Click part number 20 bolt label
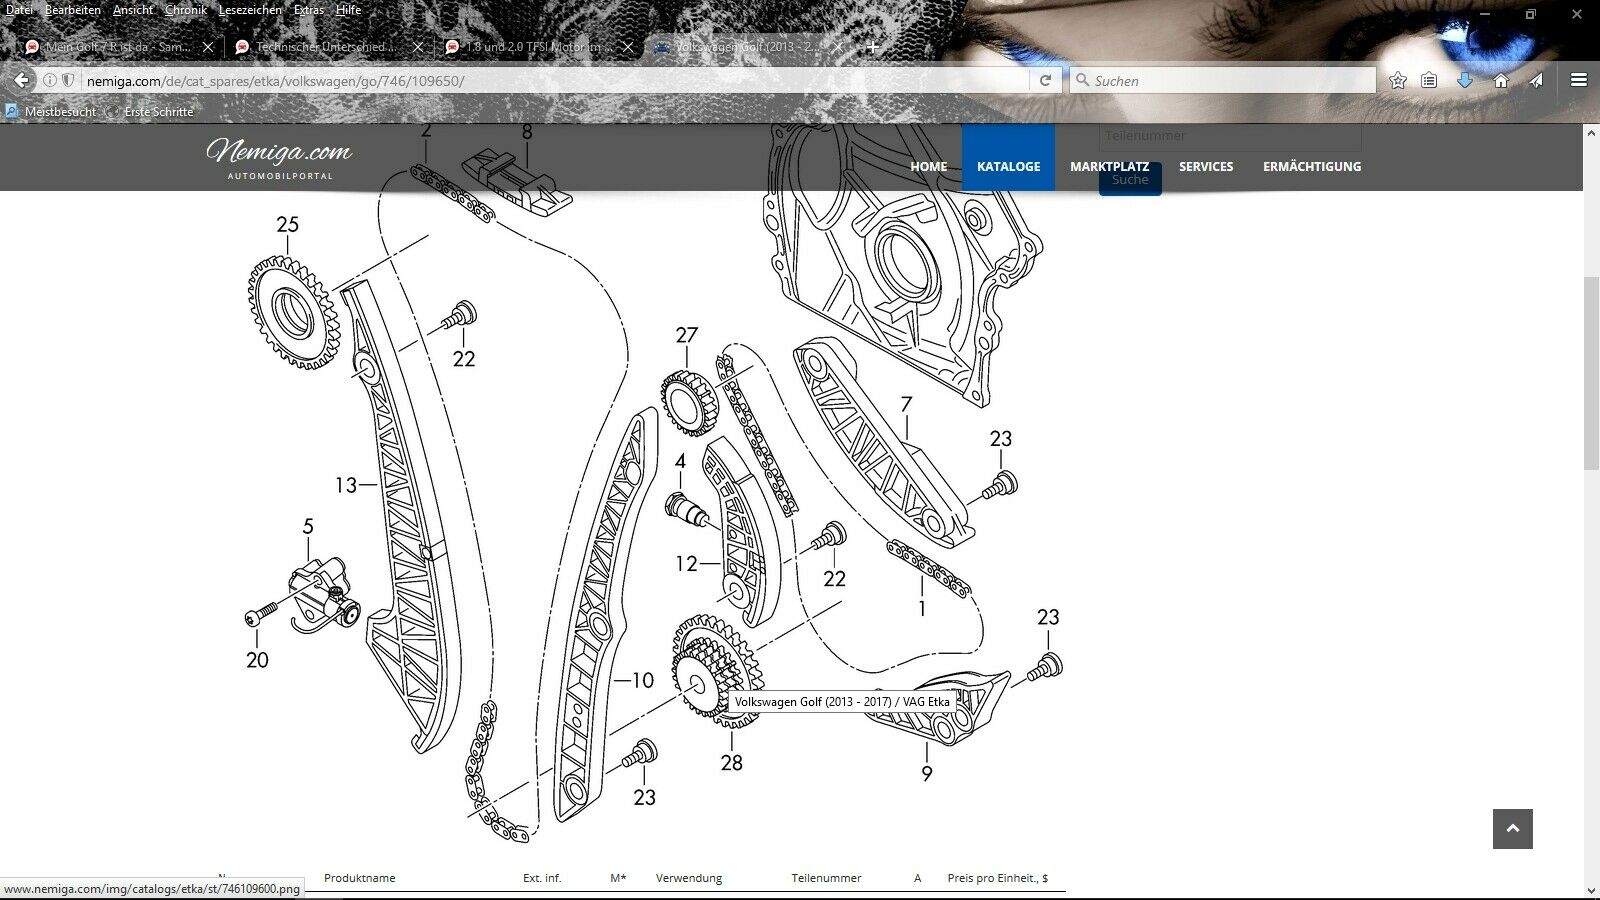The height and width of the screenshot is (900, 1600). [257, 660]
